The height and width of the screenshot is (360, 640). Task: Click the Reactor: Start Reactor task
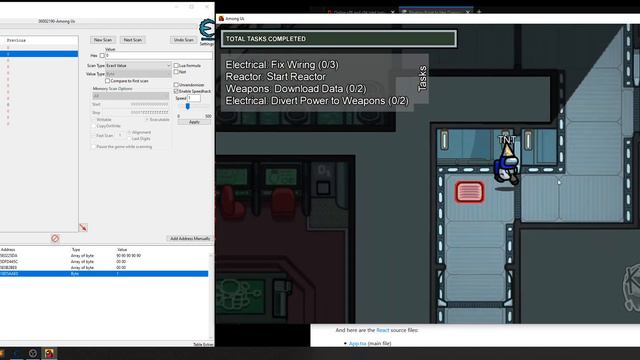[x=276, y=77]
